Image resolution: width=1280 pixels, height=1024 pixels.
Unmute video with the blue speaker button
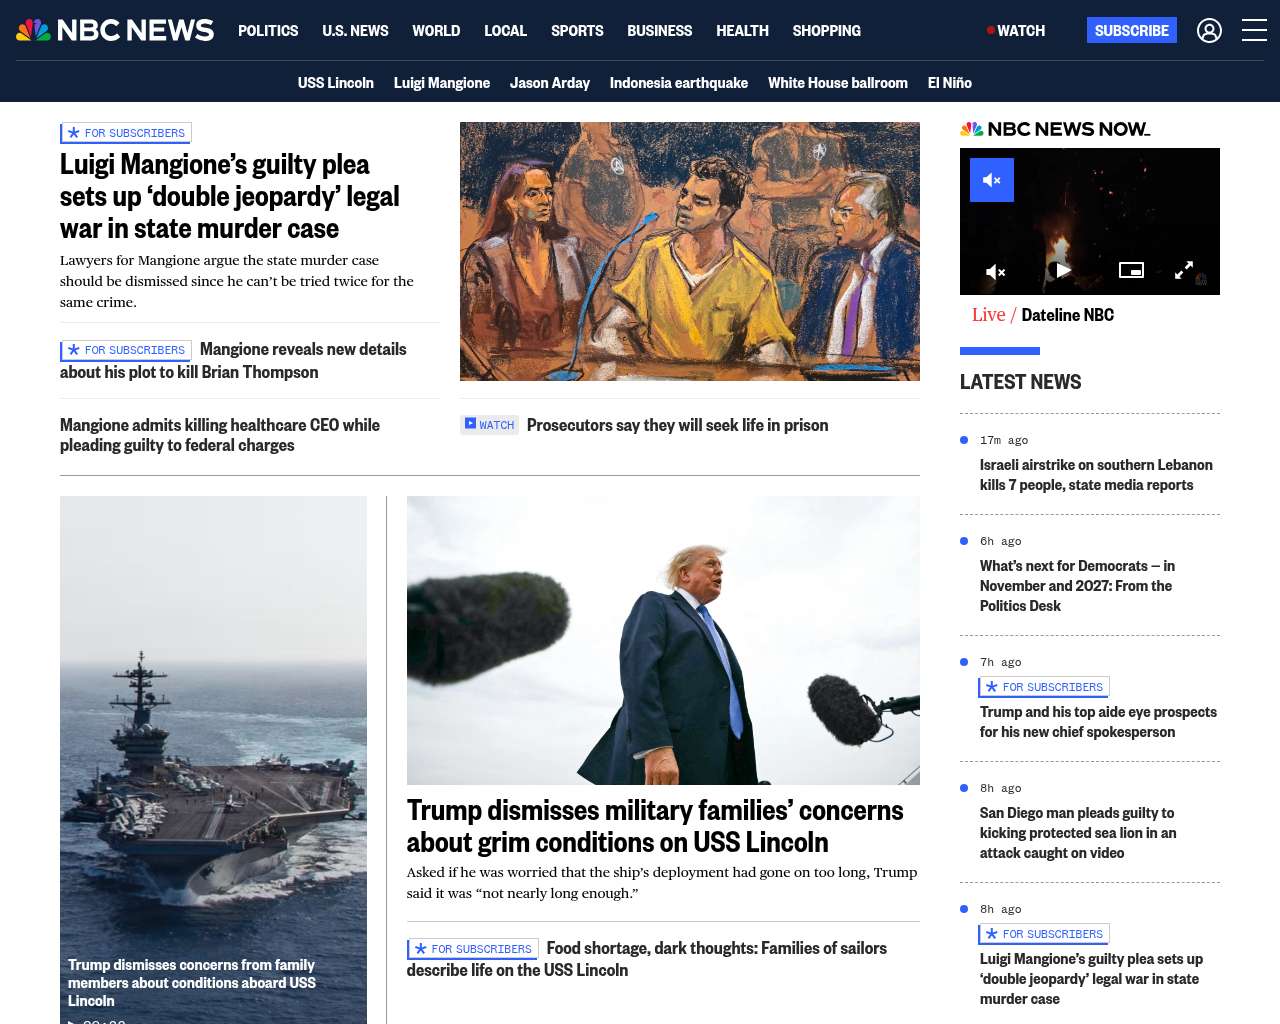point(992,180)
